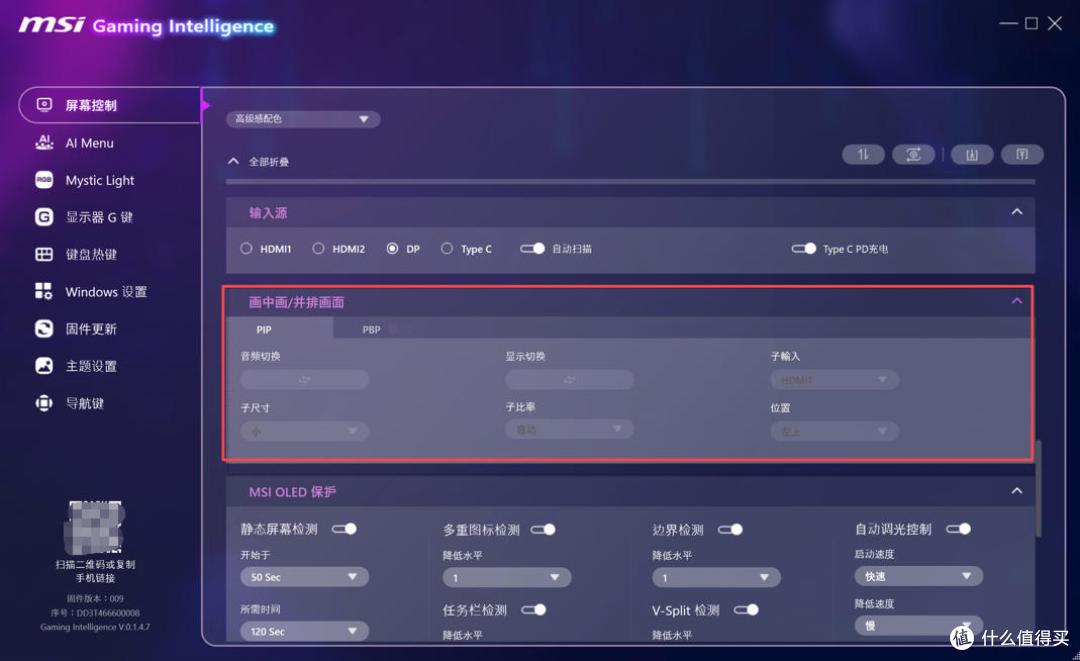
Task: Open the Mystic Light section
Action: coord(100,180)
